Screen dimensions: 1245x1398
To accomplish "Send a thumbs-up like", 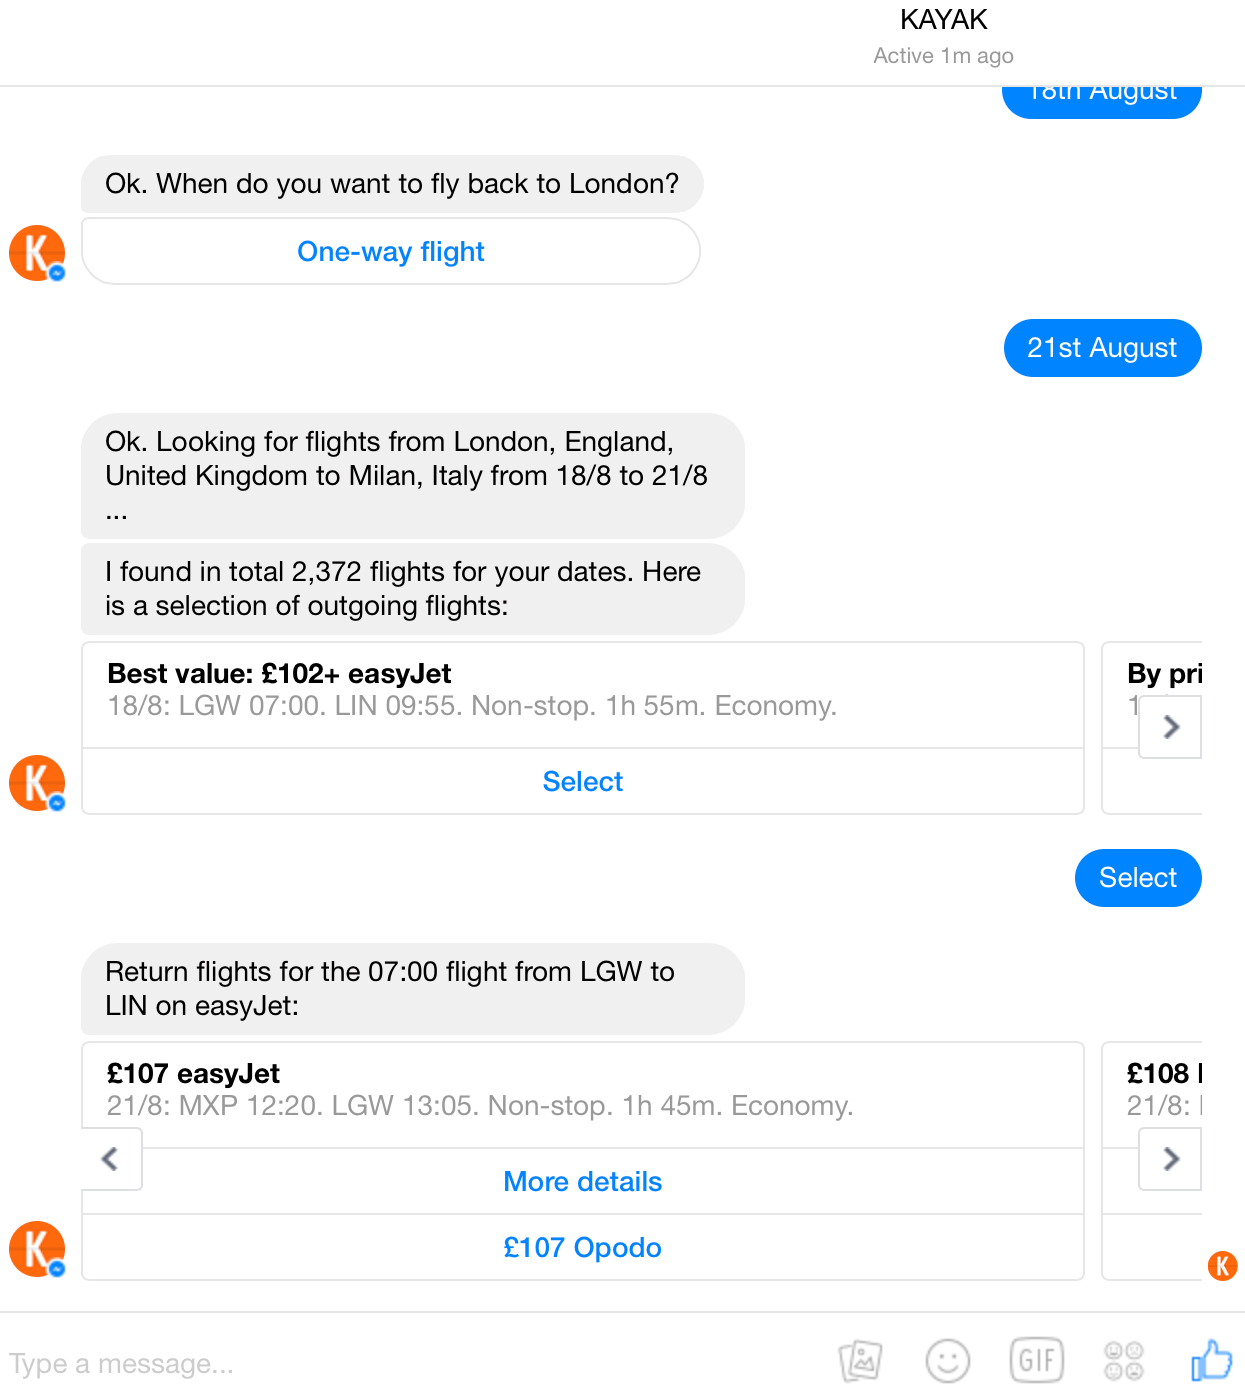I will pyautogui.click(x=1210, y=1358).
